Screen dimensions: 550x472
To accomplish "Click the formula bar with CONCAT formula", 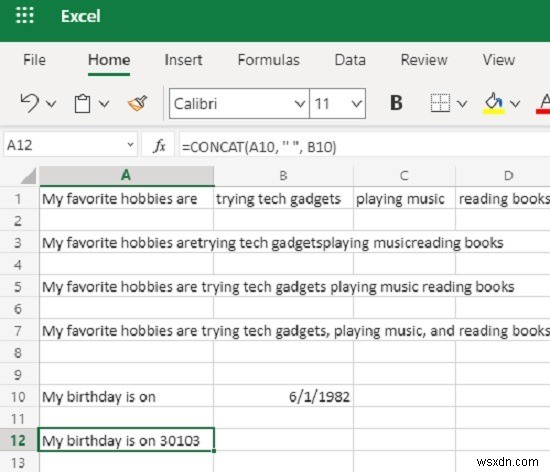I will 365,146.
